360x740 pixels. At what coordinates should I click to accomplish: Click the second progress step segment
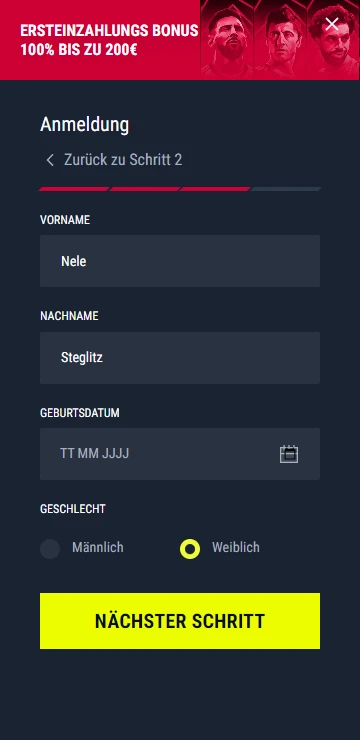(145, 189)
